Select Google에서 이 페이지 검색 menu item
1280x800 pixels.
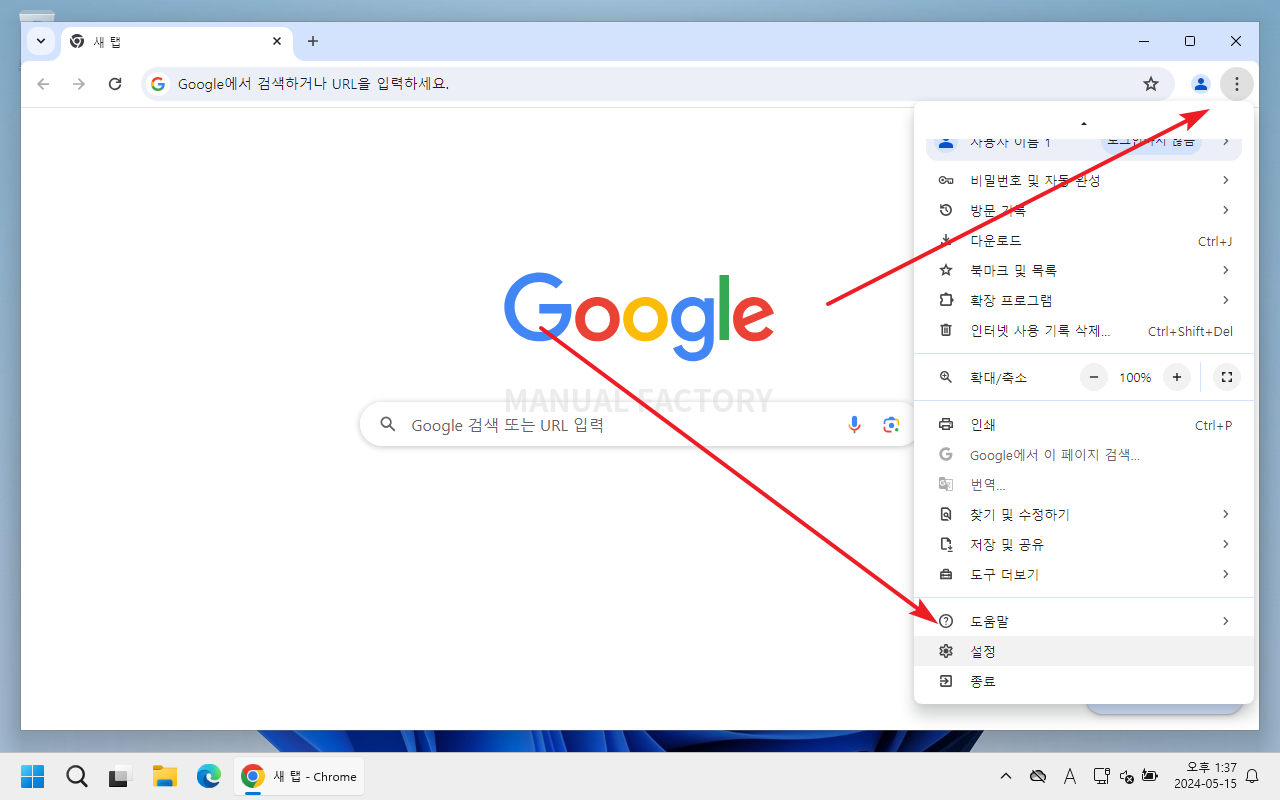1083,455
